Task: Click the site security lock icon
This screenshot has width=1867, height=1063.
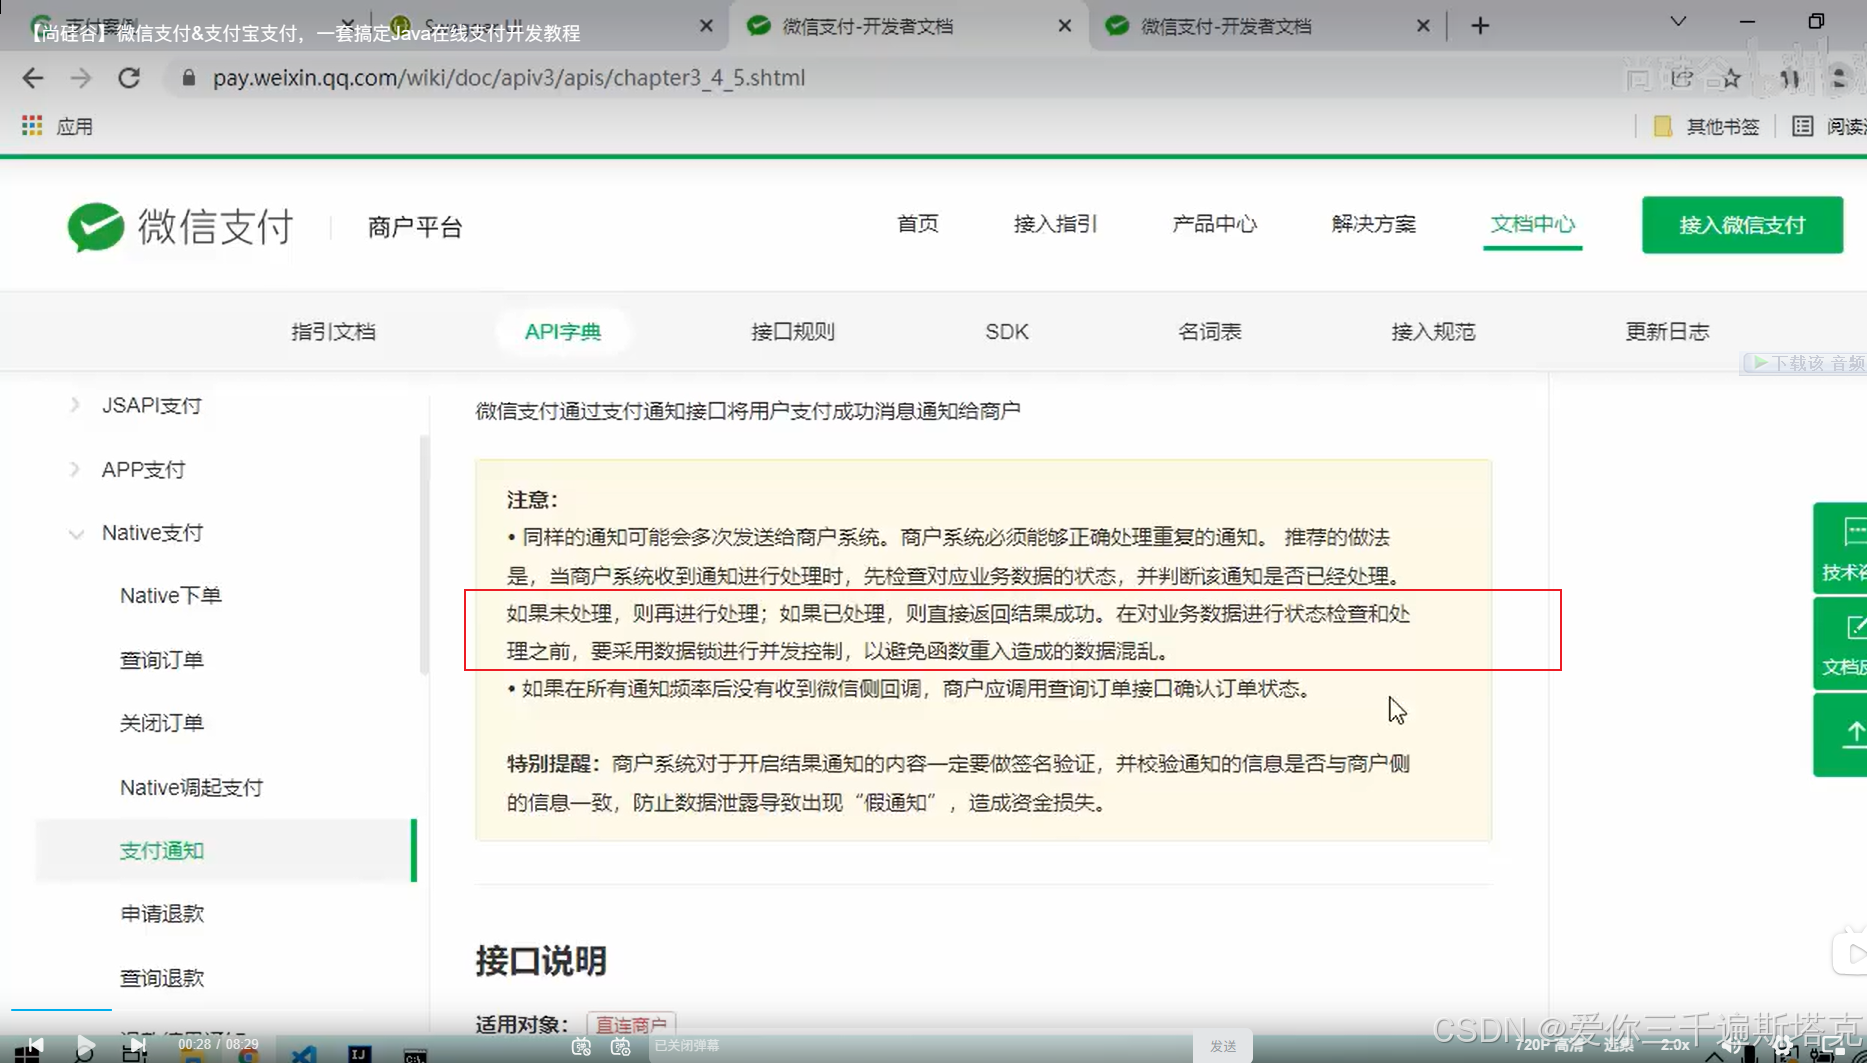Action: [188, 78]
